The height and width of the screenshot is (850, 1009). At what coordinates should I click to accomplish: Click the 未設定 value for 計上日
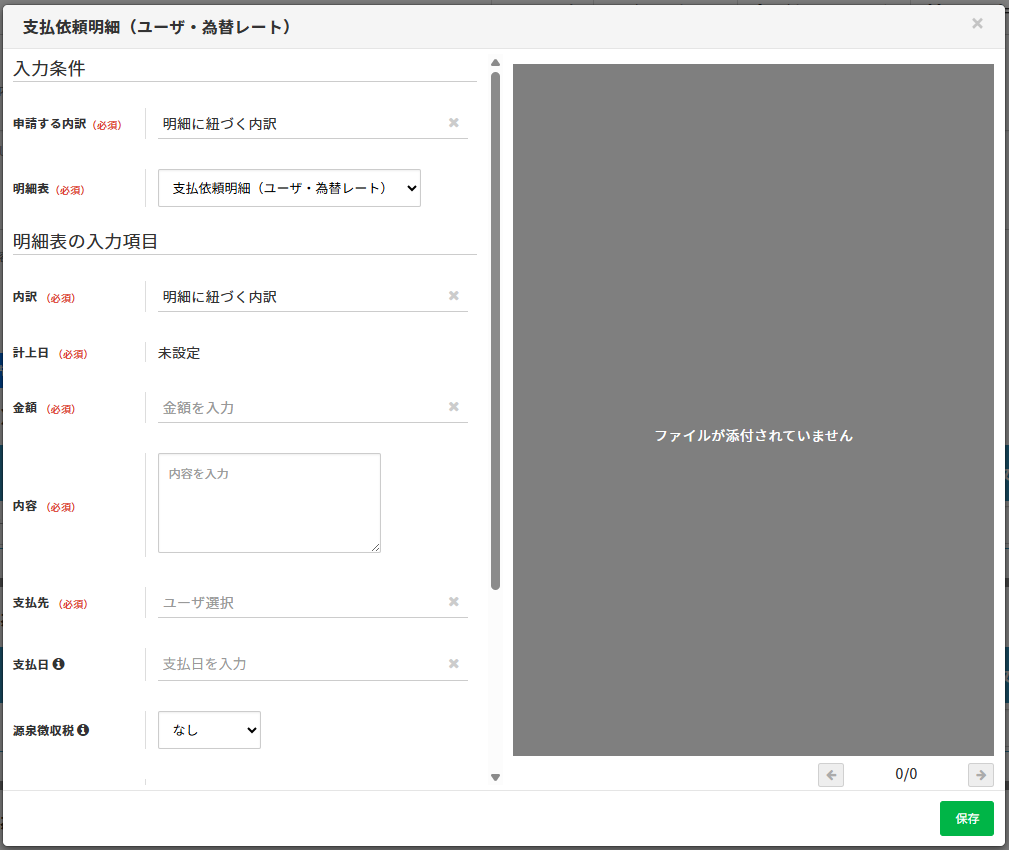click(x=180, y=353)
